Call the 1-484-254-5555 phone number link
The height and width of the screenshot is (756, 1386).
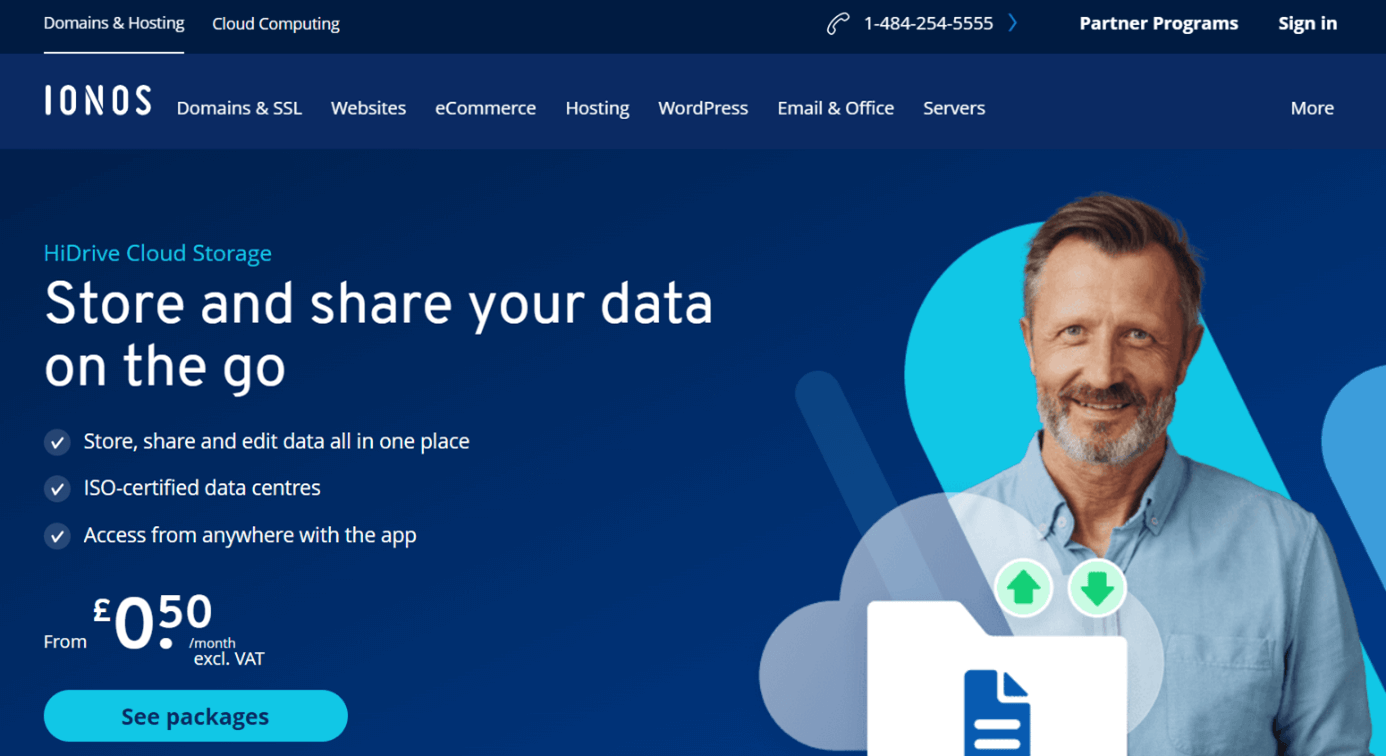coord(928,22)
